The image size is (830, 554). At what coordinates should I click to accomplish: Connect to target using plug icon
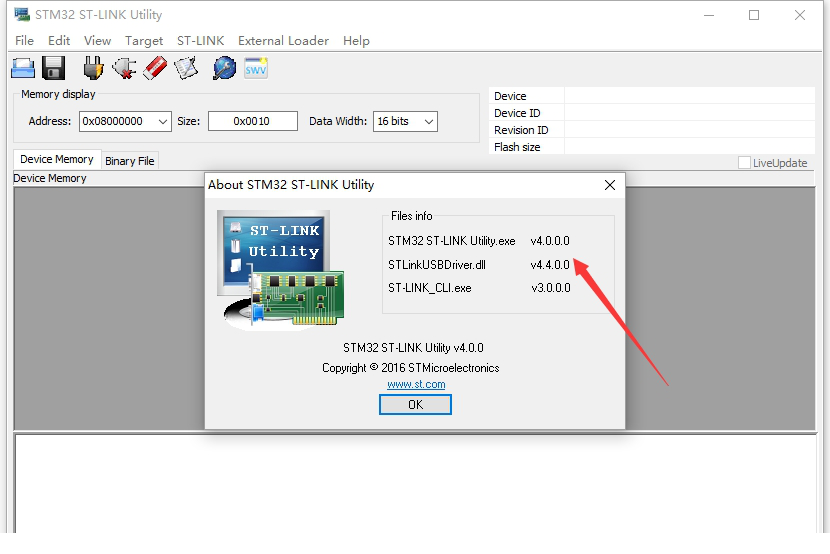93,68
